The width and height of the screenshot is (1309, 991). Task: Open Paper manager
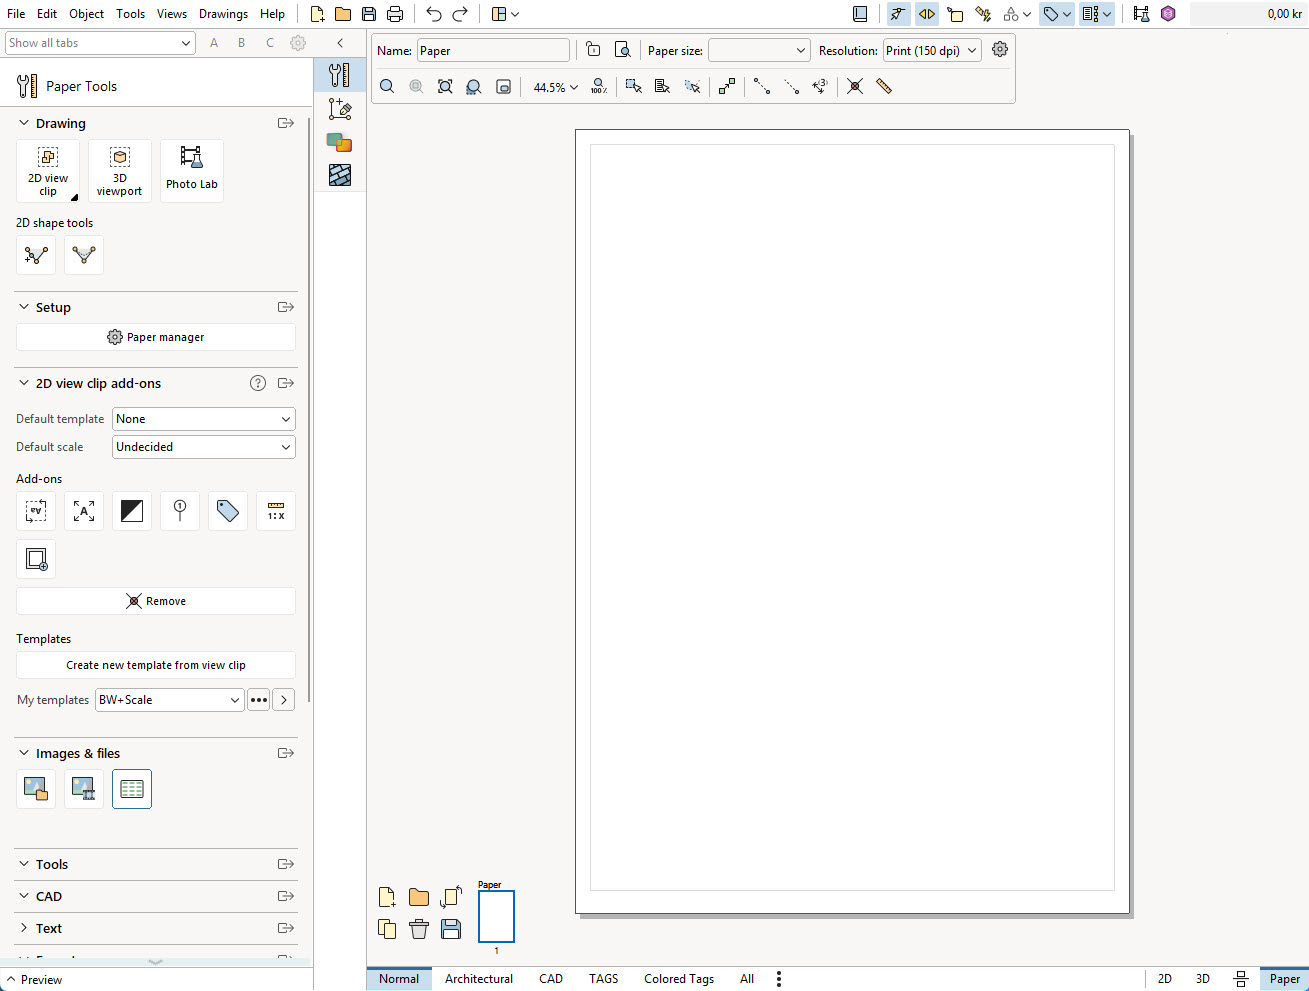[156, 337]
